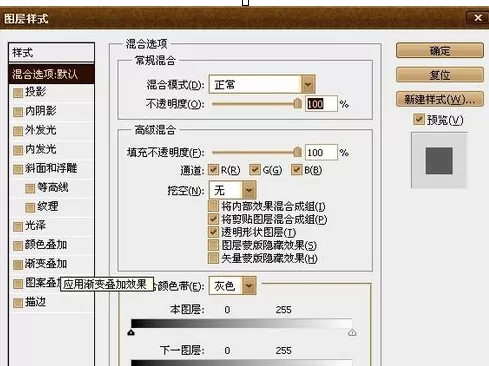Open the 颜色叠加 settings entry
This screenshot has height=366, width=489.
click(46, 244)
